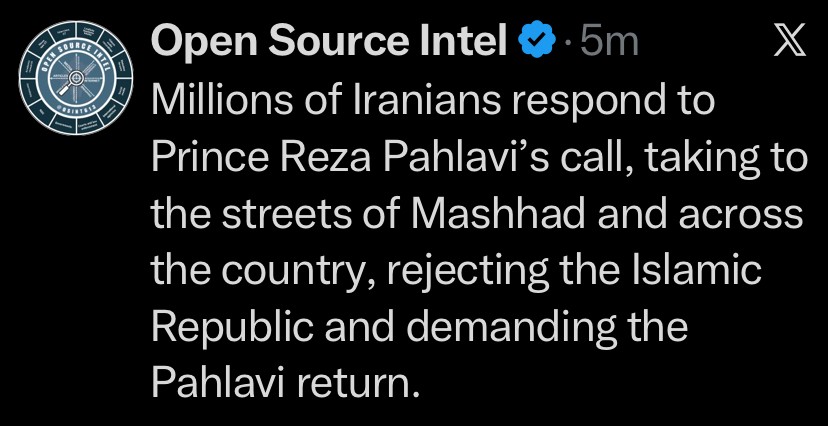The width and height of the screenshot is (828, 426).
Task: Open the Open Source Intel account name
Action: pyautogui.click(x=330, y=41)
